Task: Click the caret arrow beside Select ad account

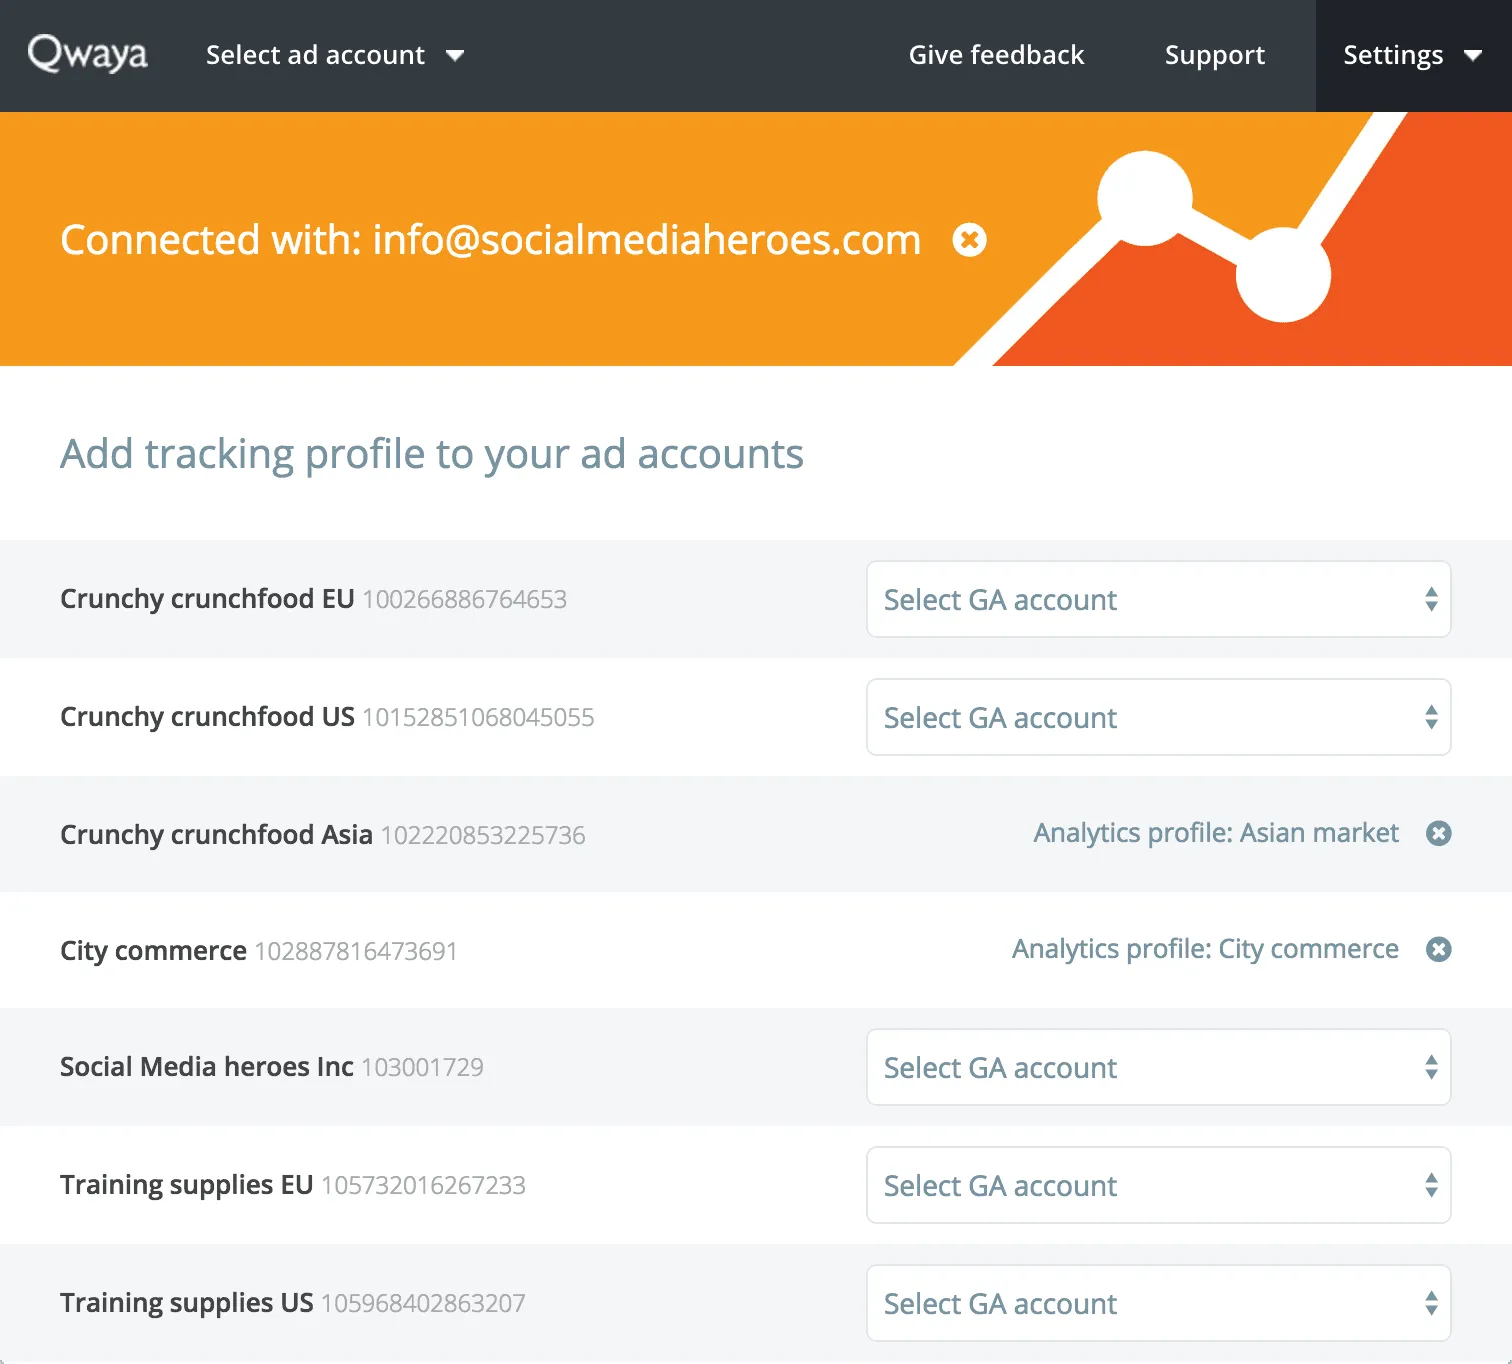Action: point(455,56)
